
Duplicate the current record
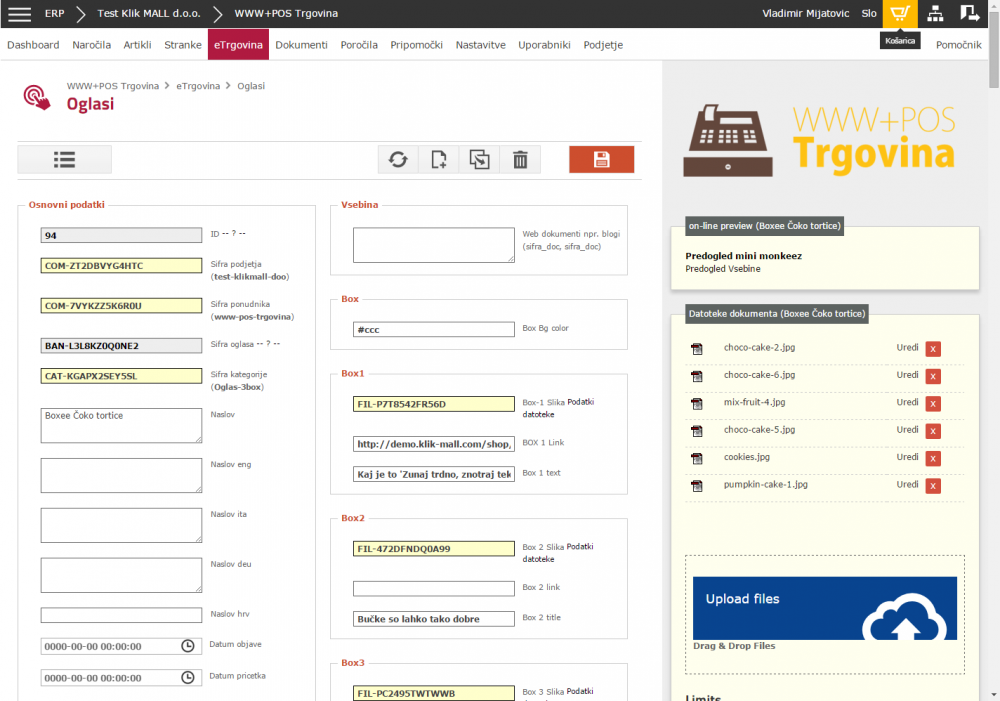click(480, 160)
